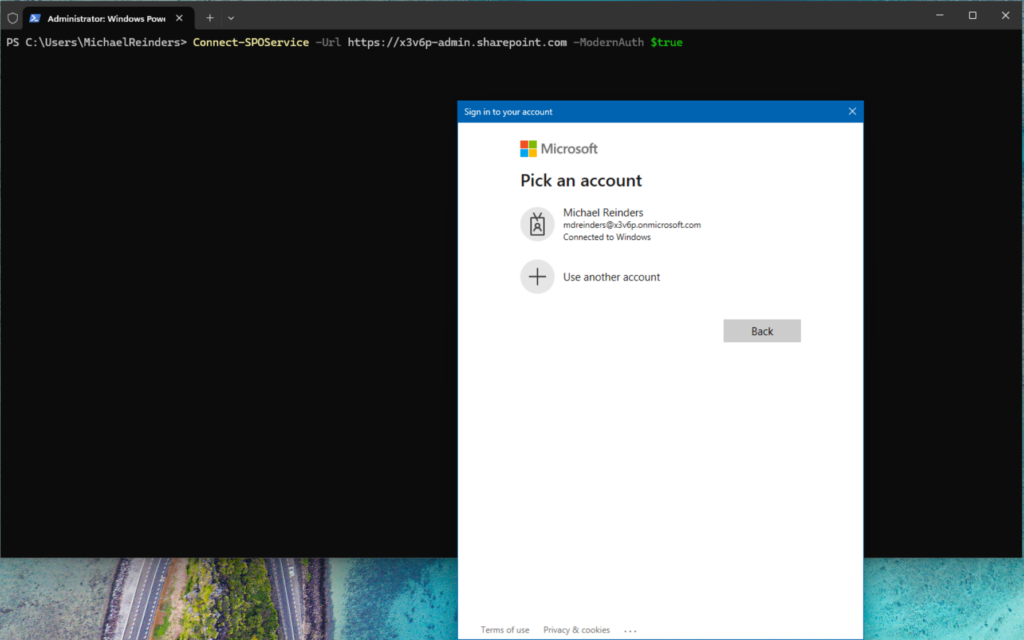The image size is (1024, 640).
Task: Choose Use another account
Action: [611, 276]
